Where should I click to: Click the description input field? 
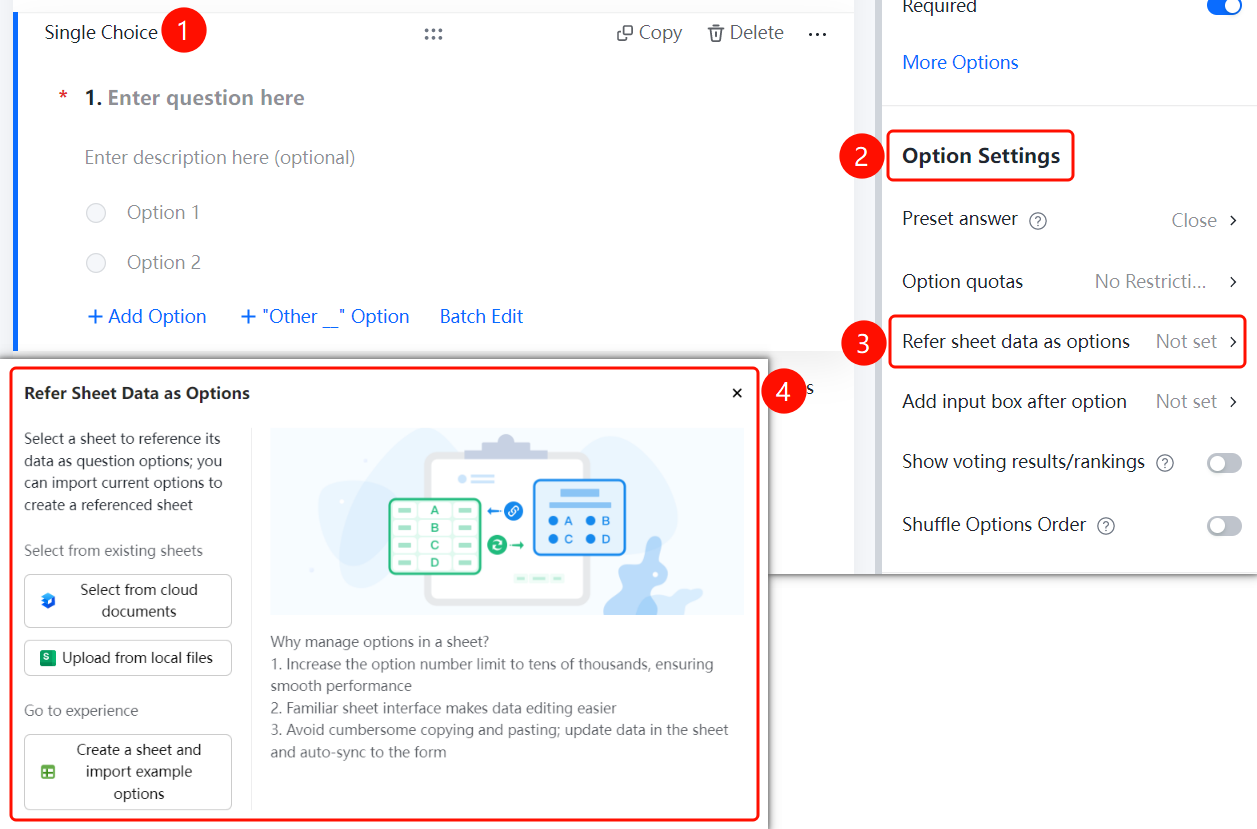[x=220, y=157]
